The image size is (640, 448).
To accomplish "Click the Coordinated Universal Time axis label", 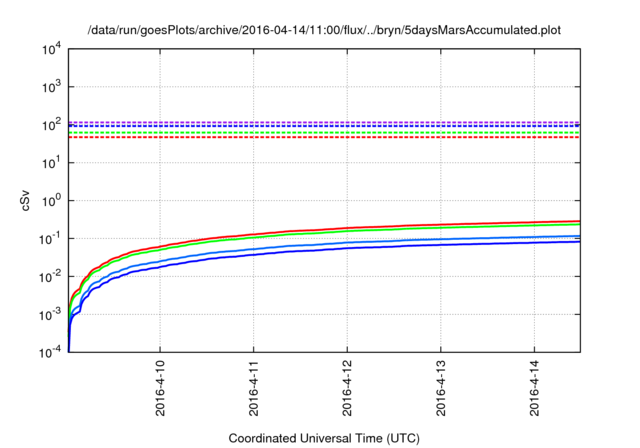I will tap(324, 438).
